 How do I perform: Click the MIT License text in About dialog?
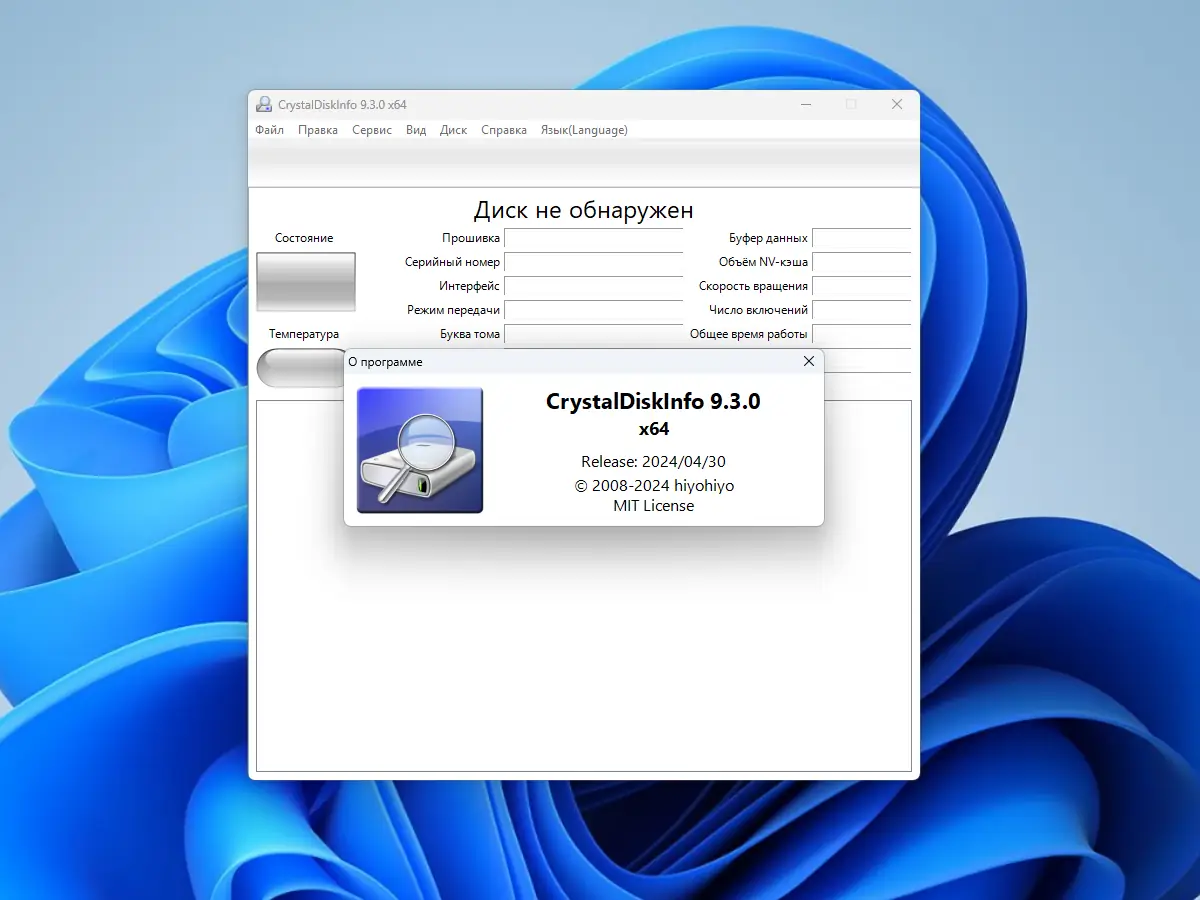click(654, 506)
